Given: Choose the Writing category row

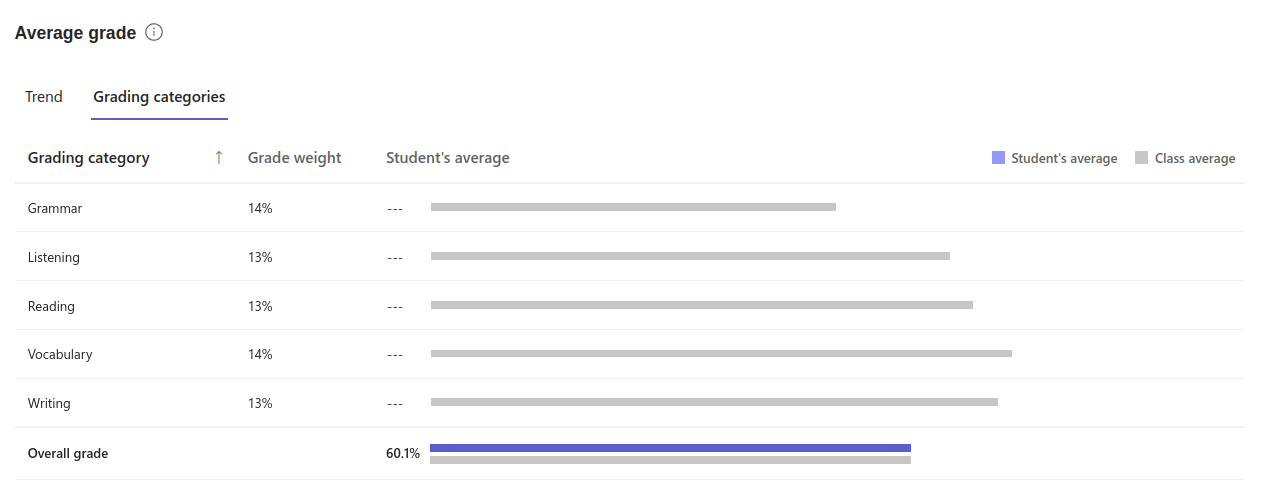Looking at the screenshot, I should pos(629,403).
